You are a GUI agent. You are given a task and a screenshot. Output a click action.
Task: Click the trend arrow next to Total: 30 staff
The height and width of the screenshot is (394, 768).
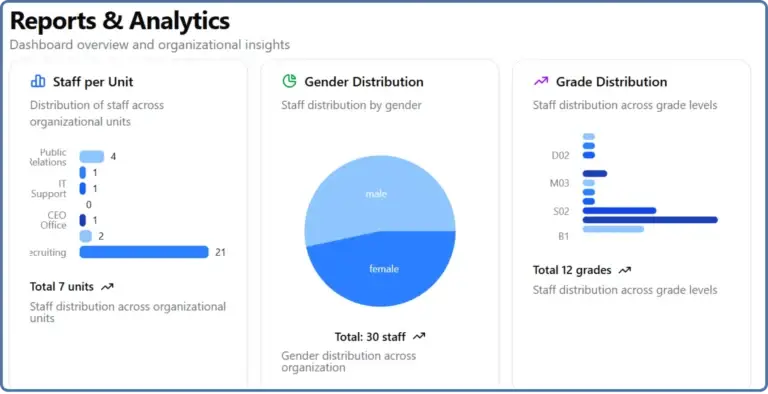[x=419, y=337]
